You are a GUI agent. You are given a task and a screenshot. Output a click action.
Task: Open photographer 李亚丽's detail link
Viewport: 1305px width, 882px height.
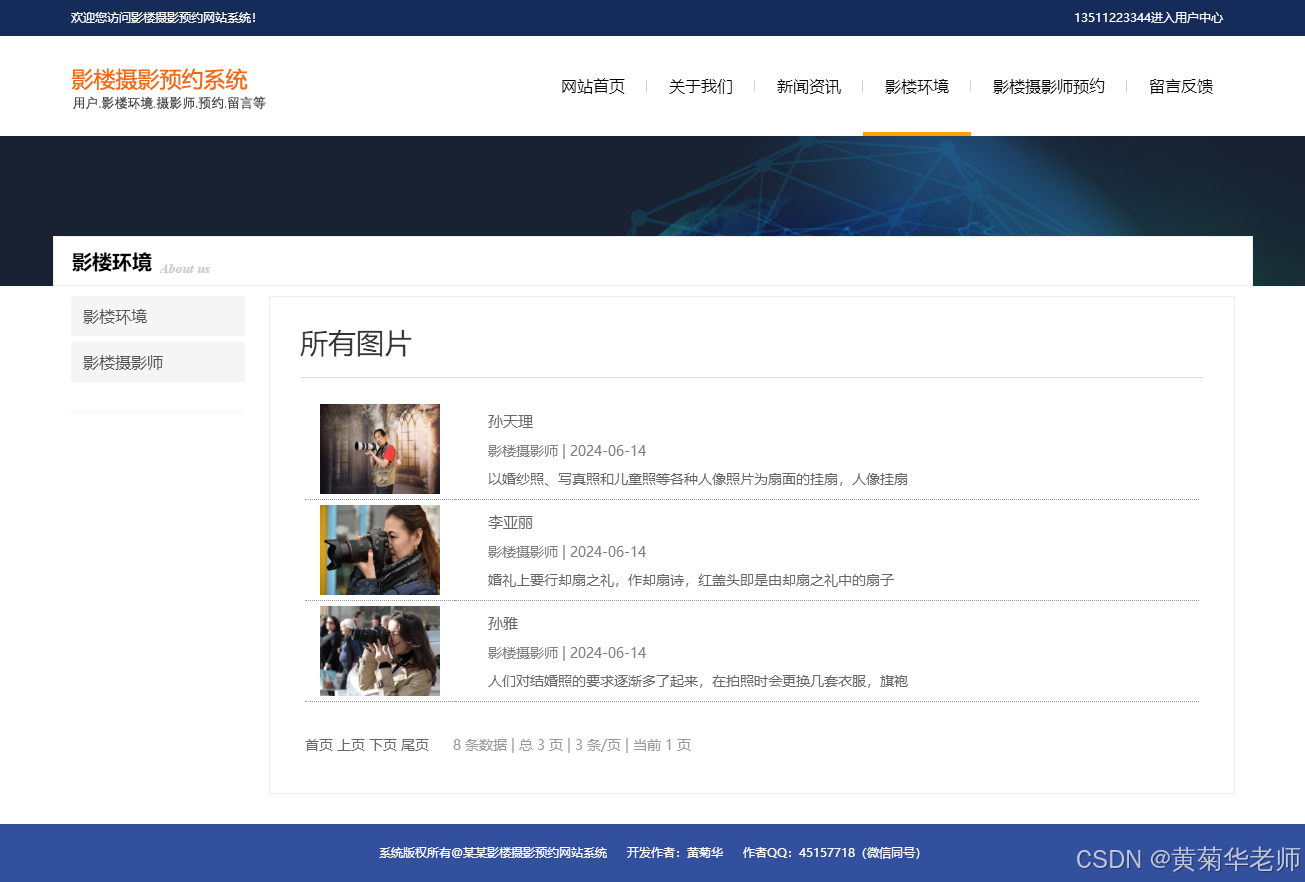(509, 522)
